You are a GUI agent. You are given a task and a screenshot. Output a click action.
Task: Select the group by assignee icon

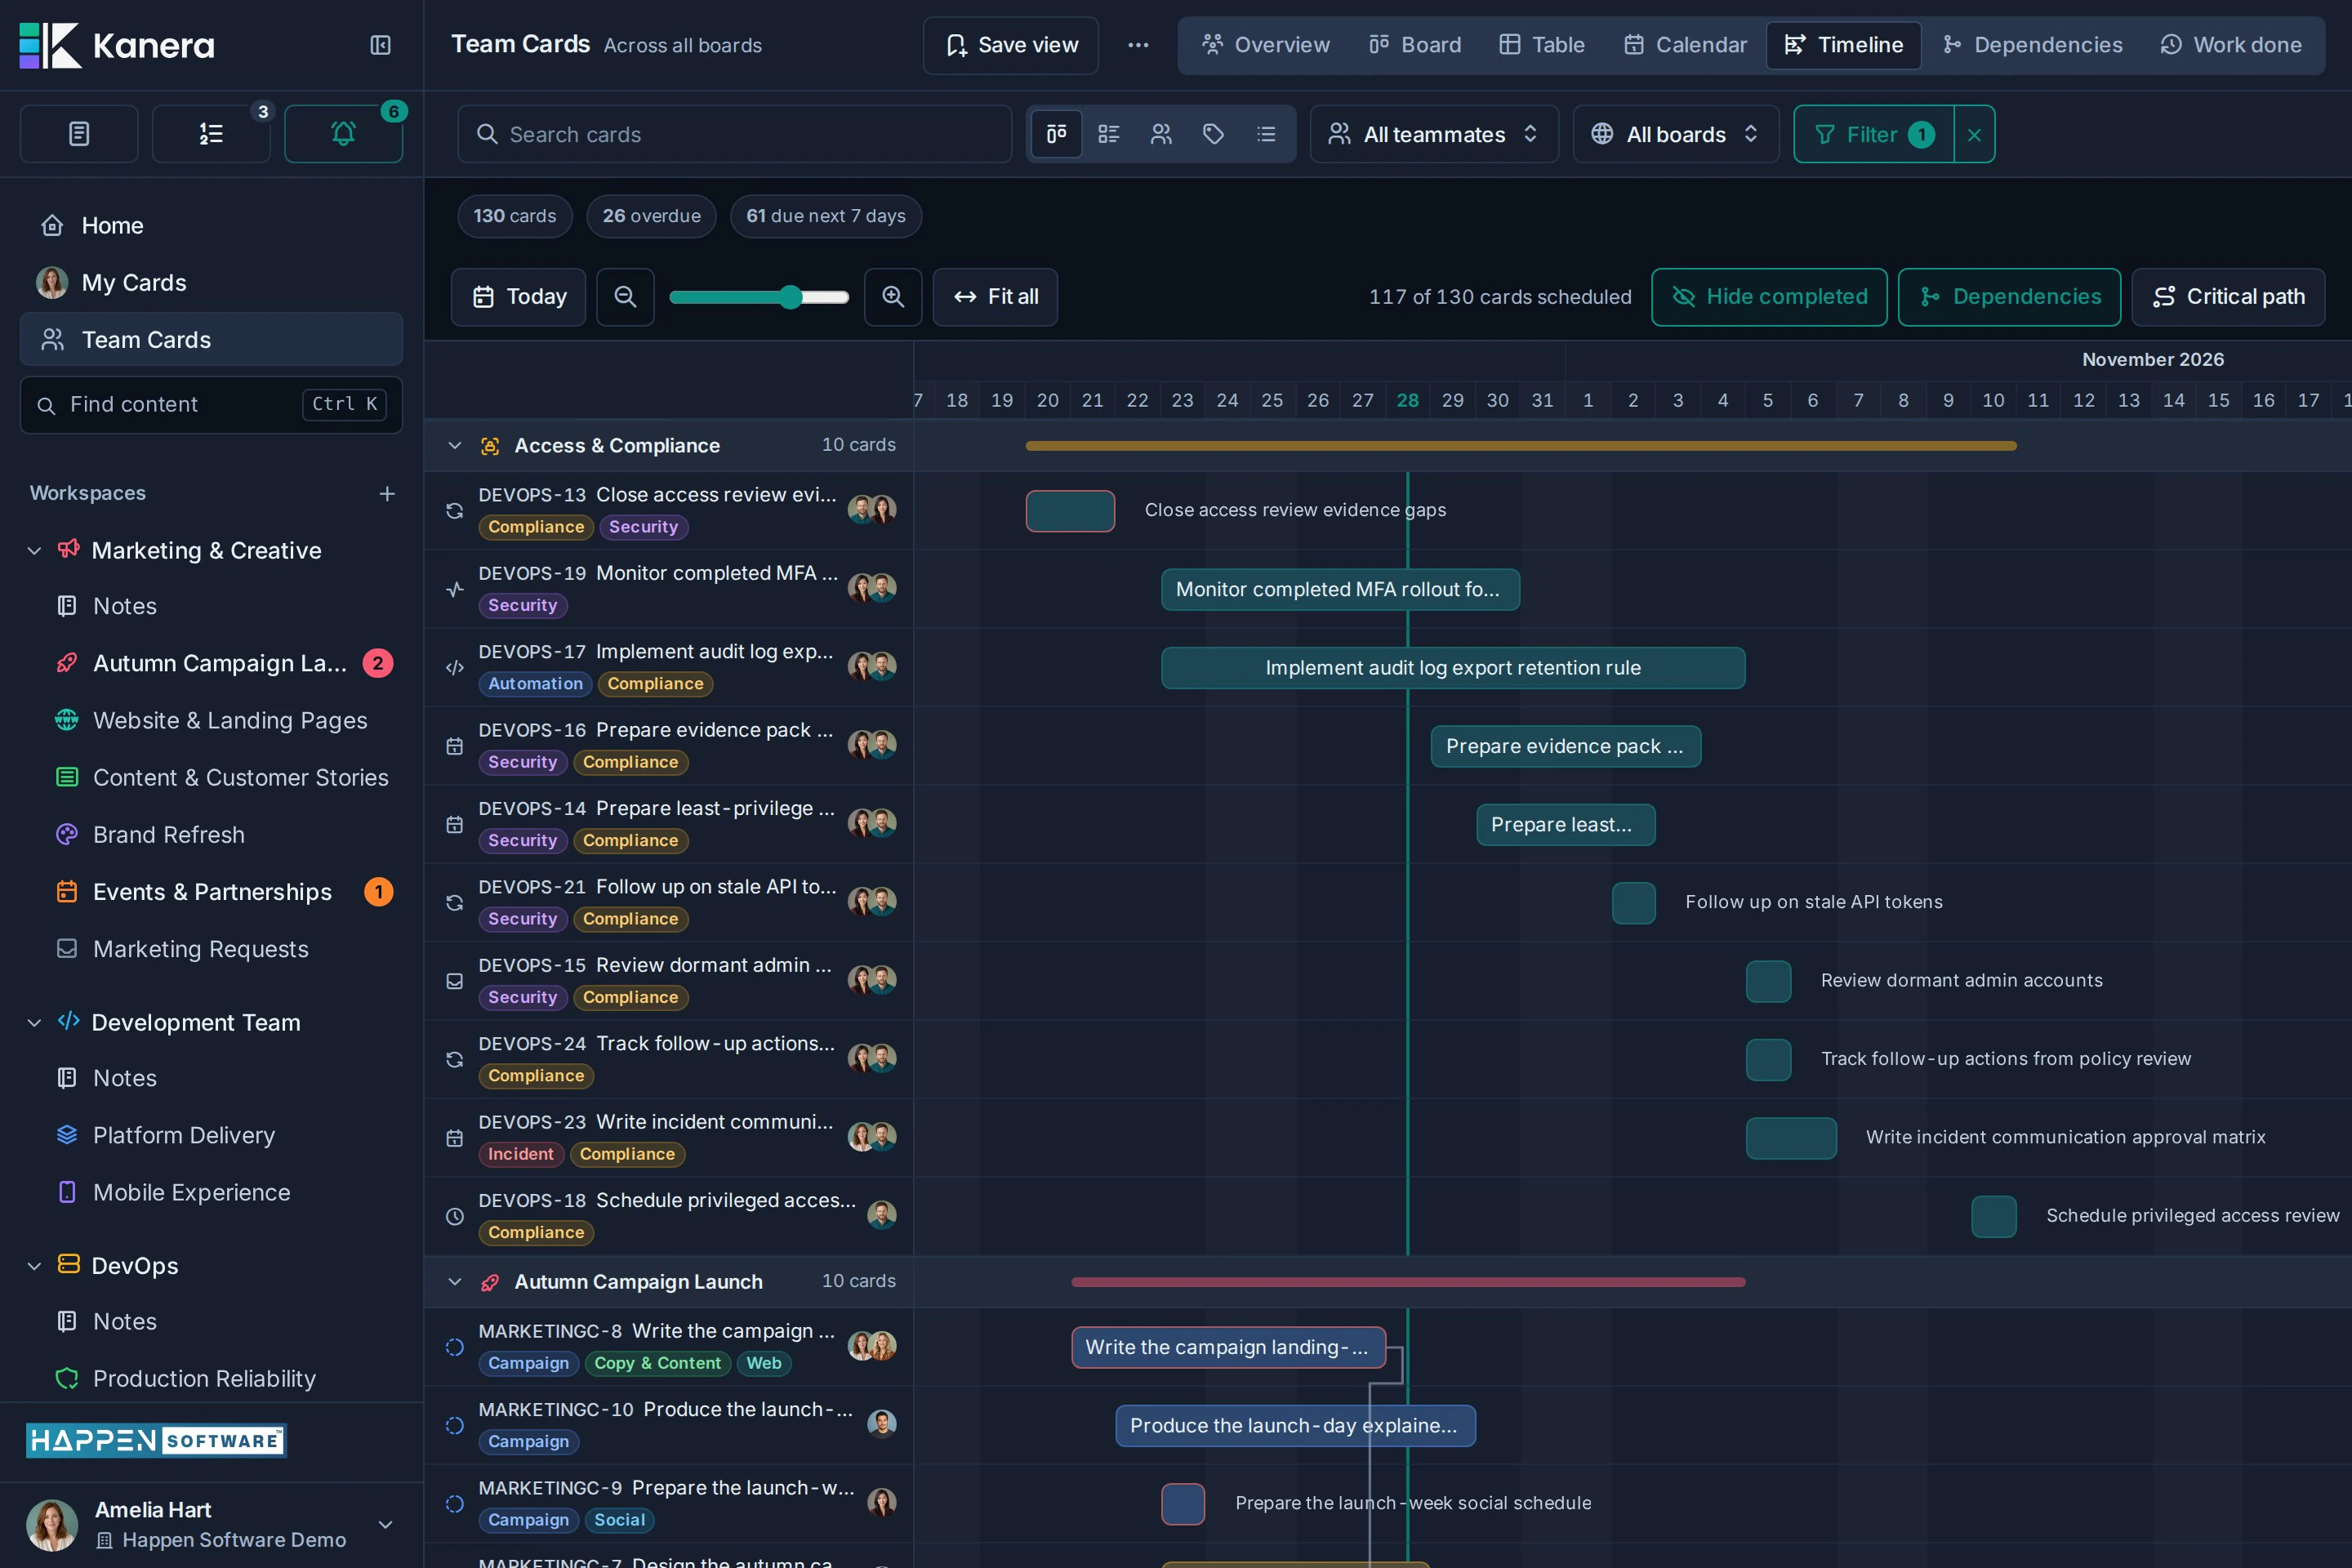click(x=1161, y=134)
